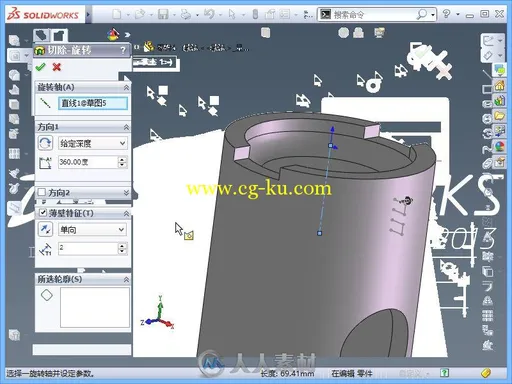Click the Undo icon

click(209, 14)
